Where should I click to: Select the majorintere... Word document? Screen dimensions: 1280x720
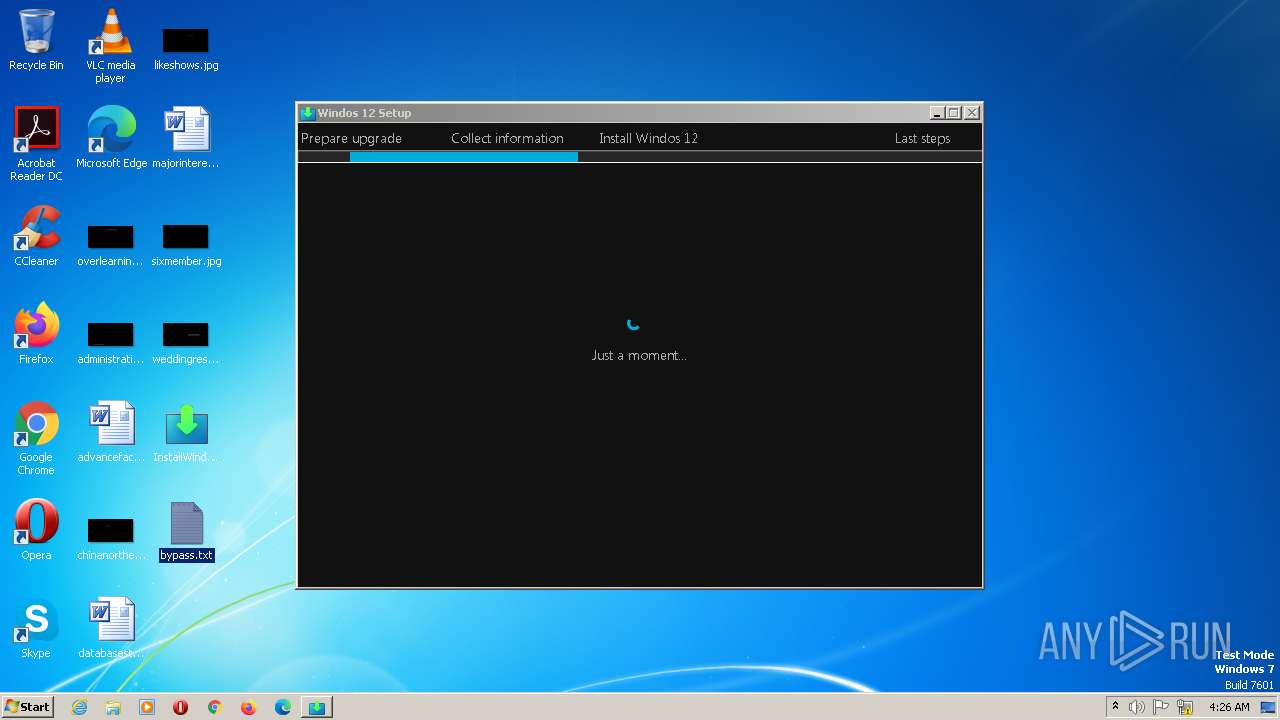(x=186, y=138)
